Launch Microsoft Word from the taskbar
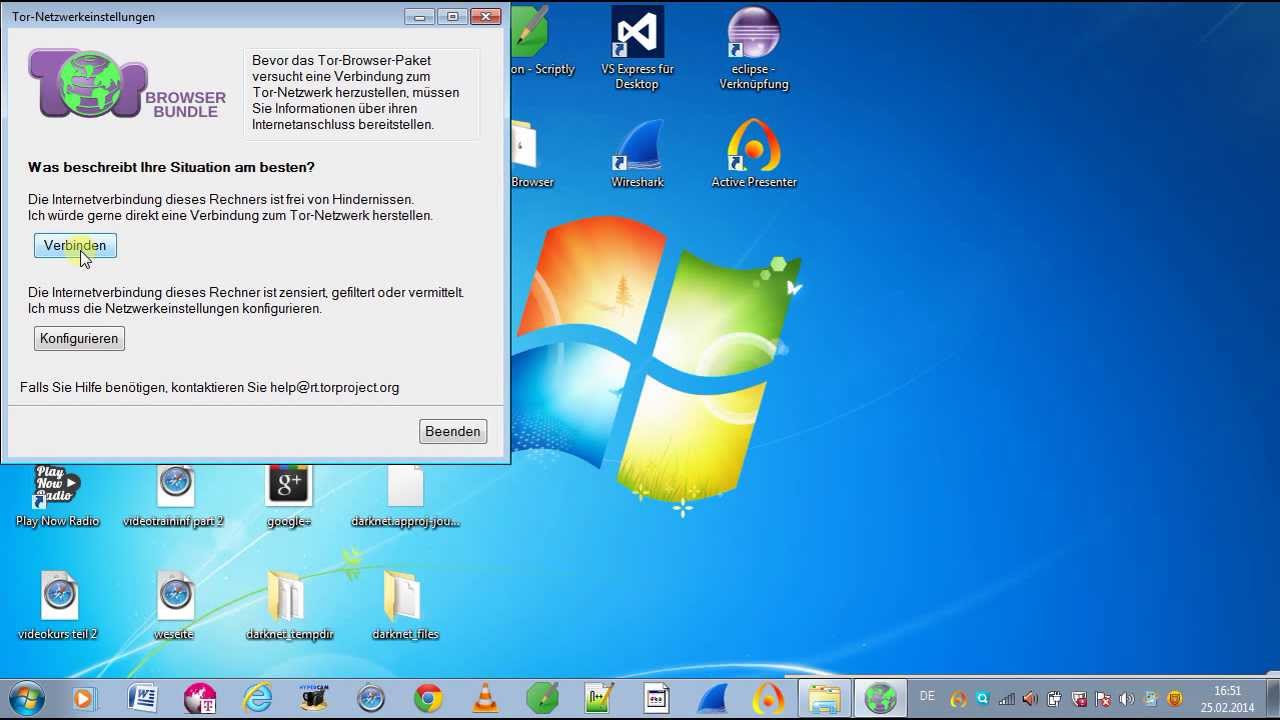The image size is (1280, 720). pyautogui.click(x=142, y=698)
